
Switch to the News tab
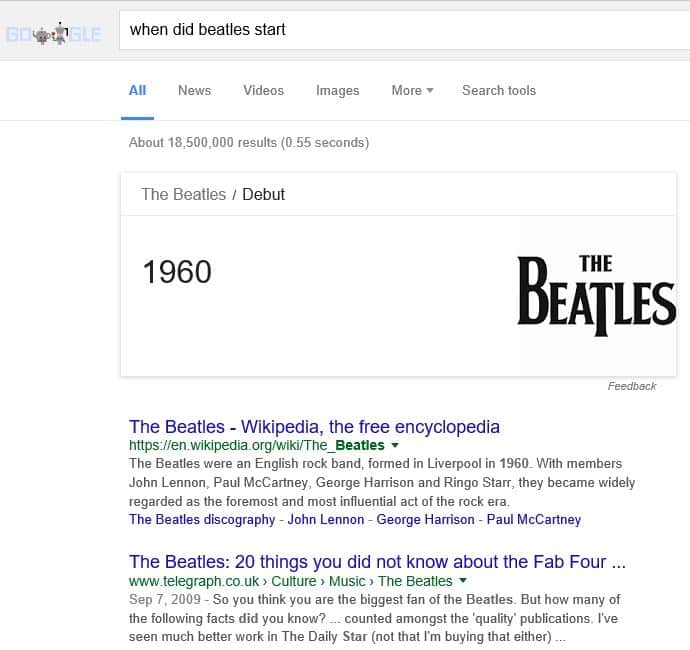[x=194, y=90]
